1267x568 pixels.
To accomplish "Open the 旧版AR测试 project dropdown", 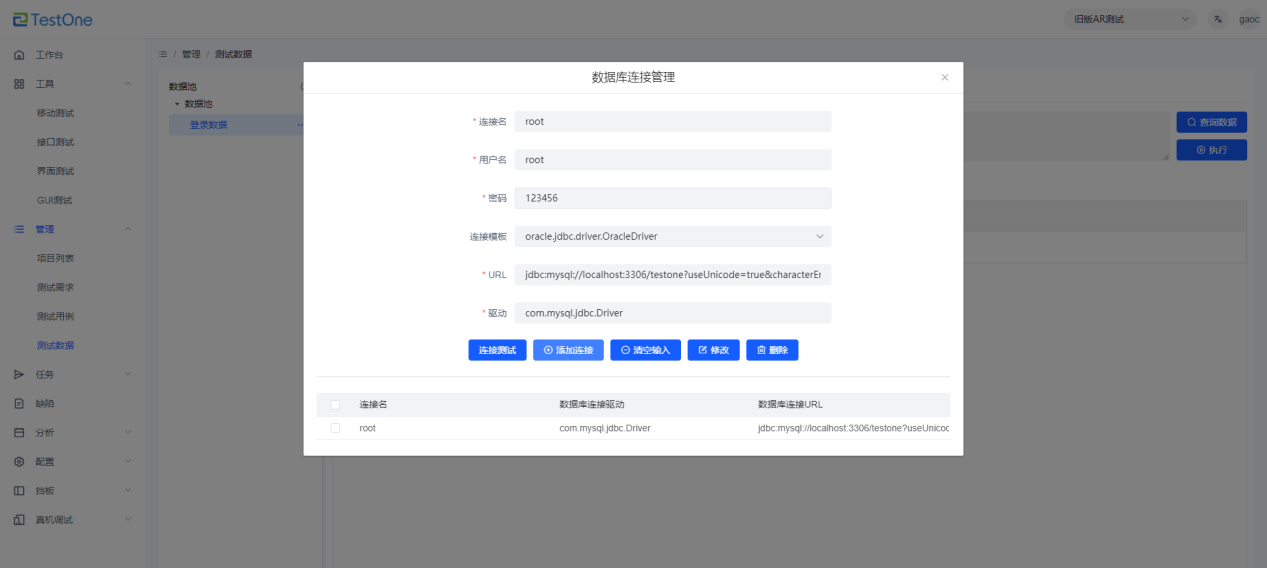I will click(x=1129, y=19).
